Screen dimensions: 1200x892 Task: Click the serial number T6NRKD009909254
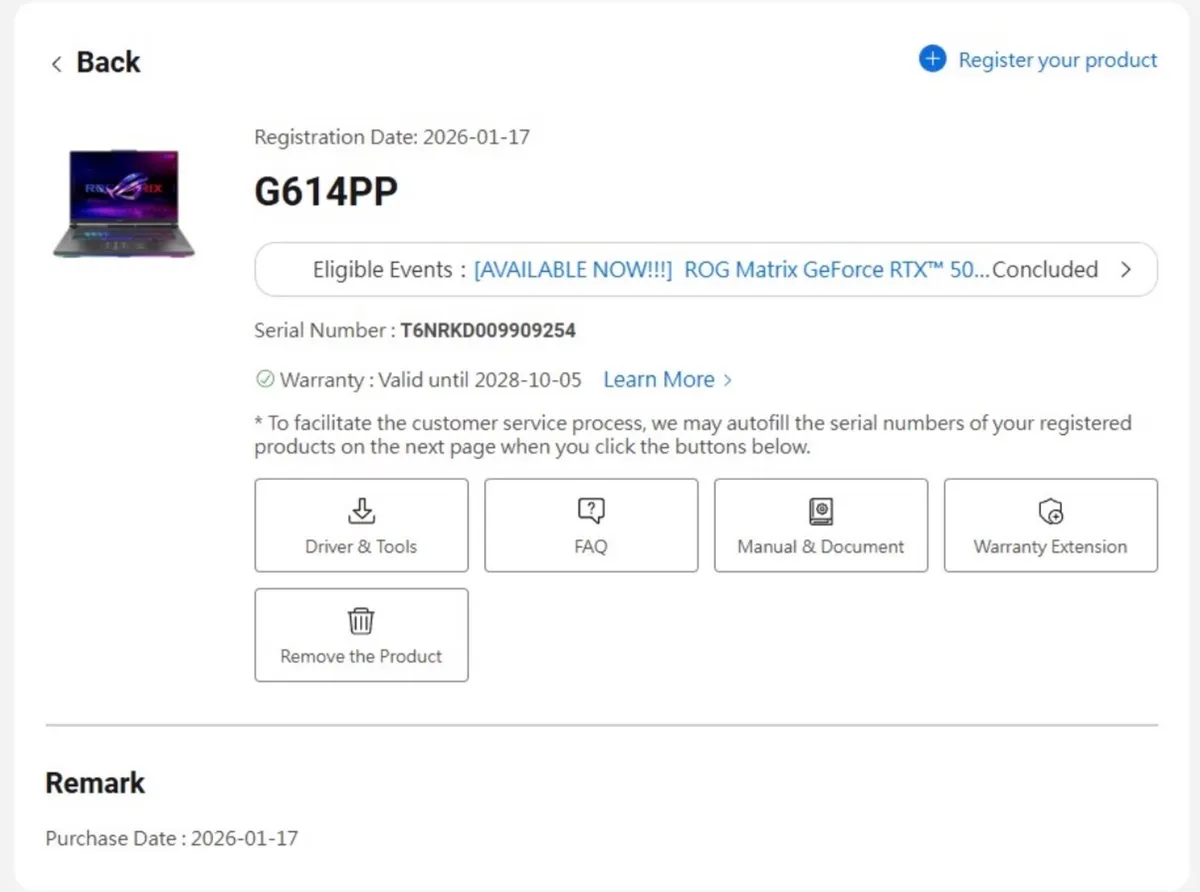[x=488, y=330]
